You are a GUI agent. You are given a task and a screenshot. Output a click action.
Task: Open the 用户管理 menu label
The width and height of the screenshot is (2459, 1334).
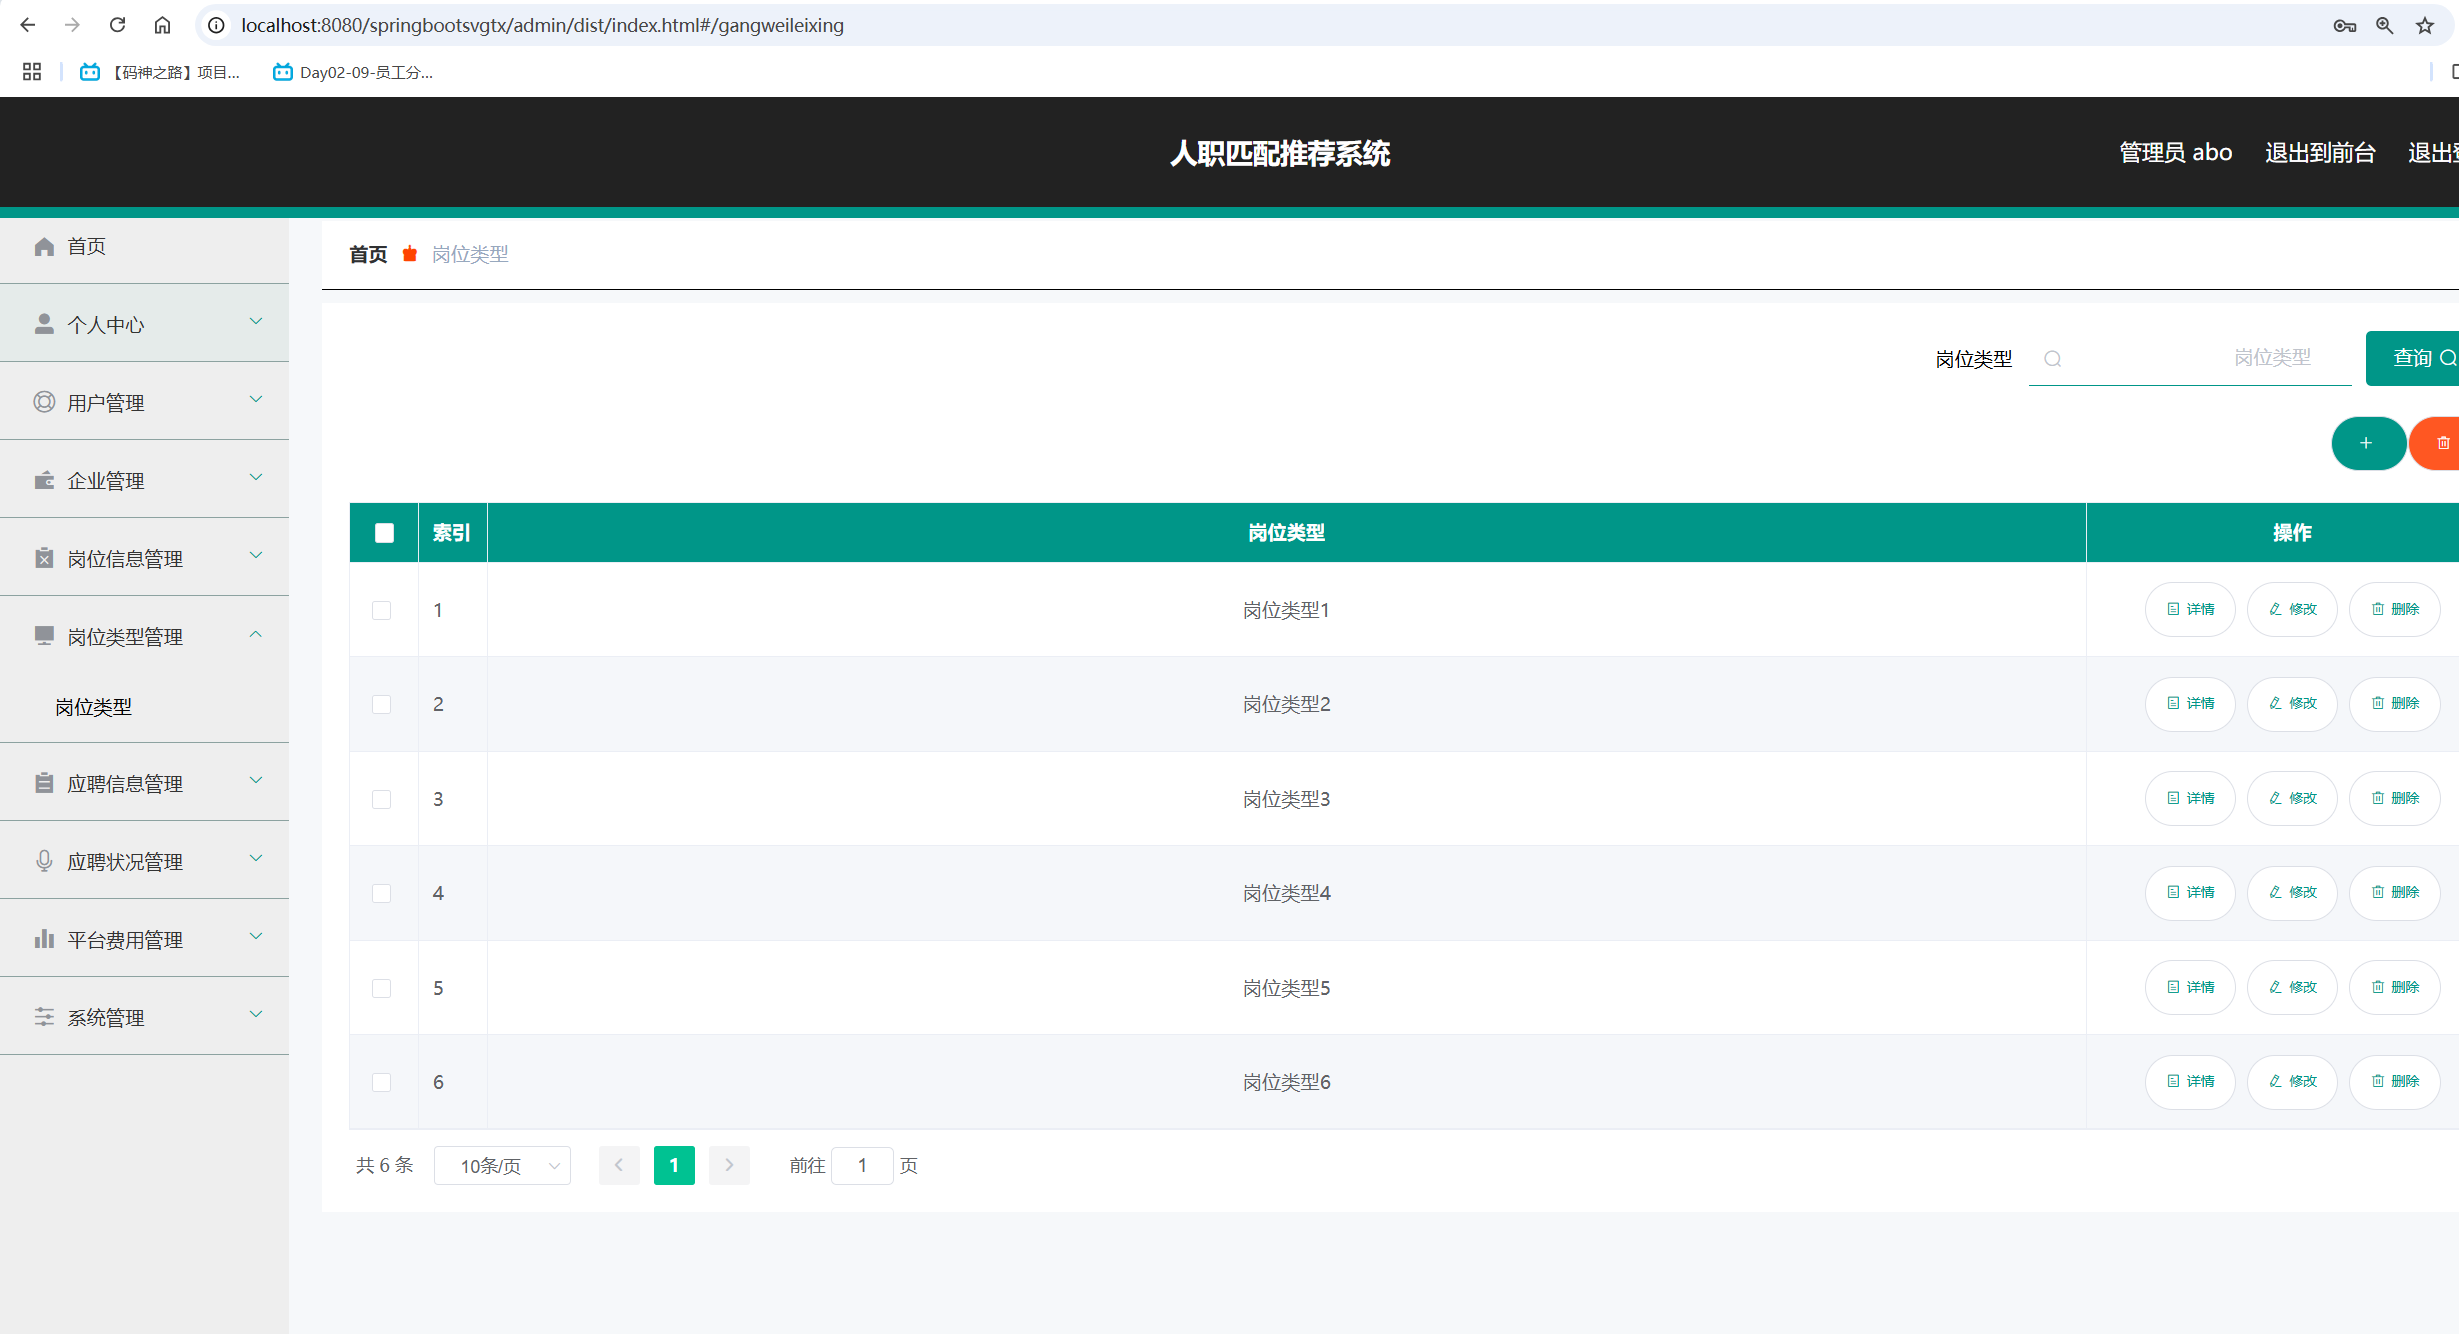(106, 403)
